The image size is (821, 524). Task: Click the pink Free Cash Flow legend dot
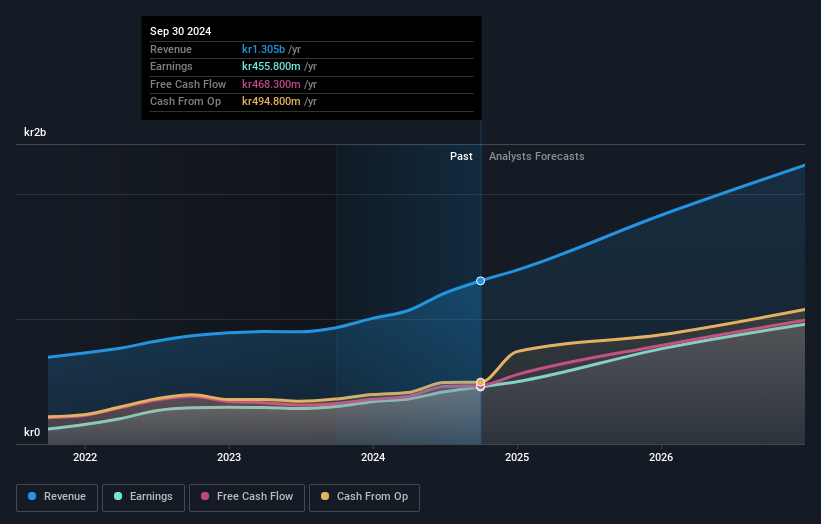click(205, 496)
